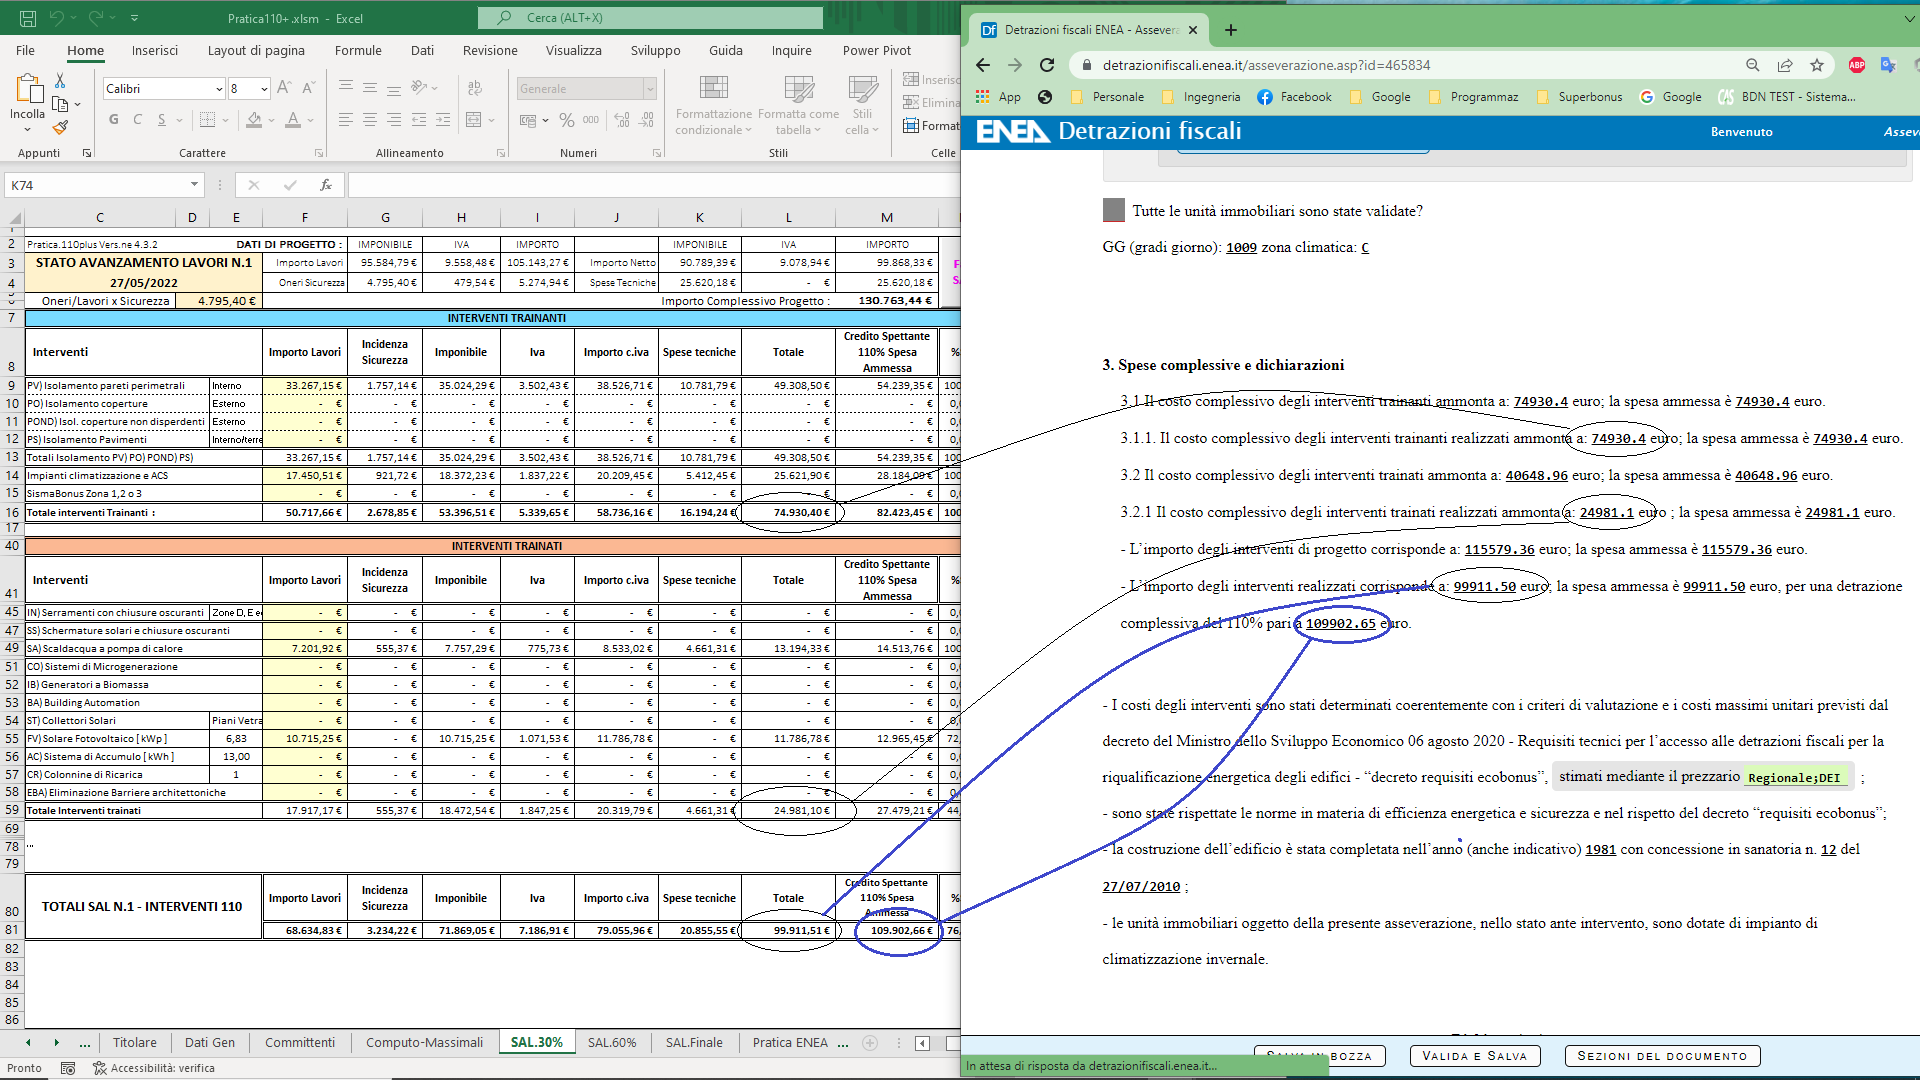Open the Generale number format dropdown
Image resolution: width=1920 pixels, height=1080 pixels.
tap(650, 89)
